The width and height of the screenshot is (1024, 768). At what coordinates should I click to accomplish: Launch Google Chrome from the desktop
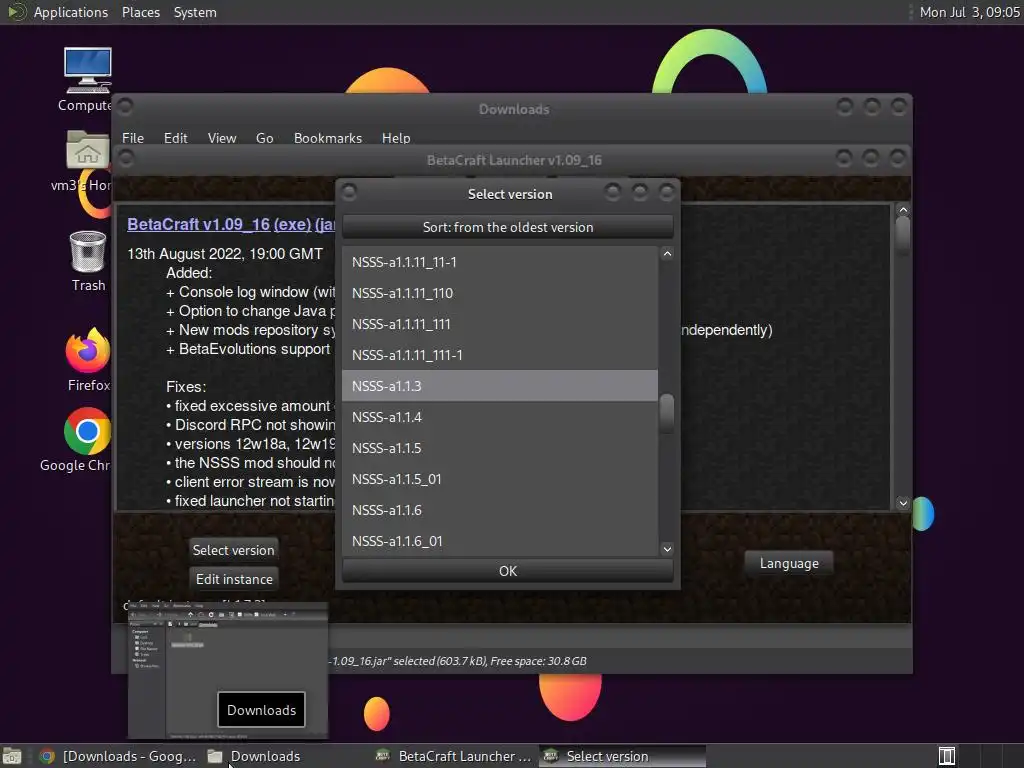(x=87, y=431)
